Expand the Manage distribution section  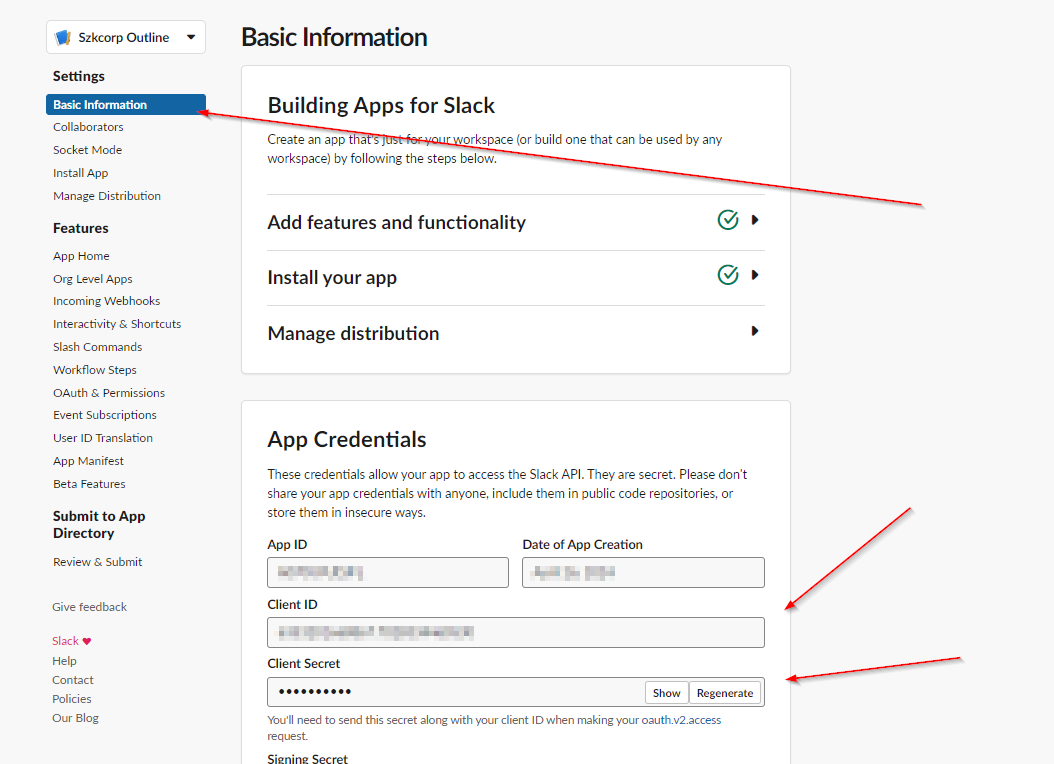pos(755,331)
